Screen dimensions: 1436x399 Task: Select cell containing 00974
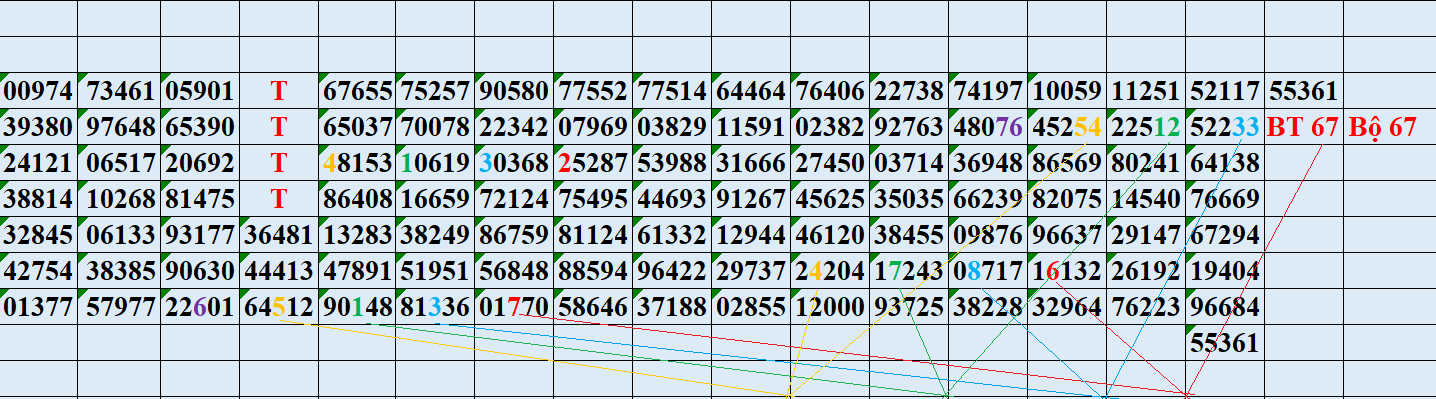39,92
